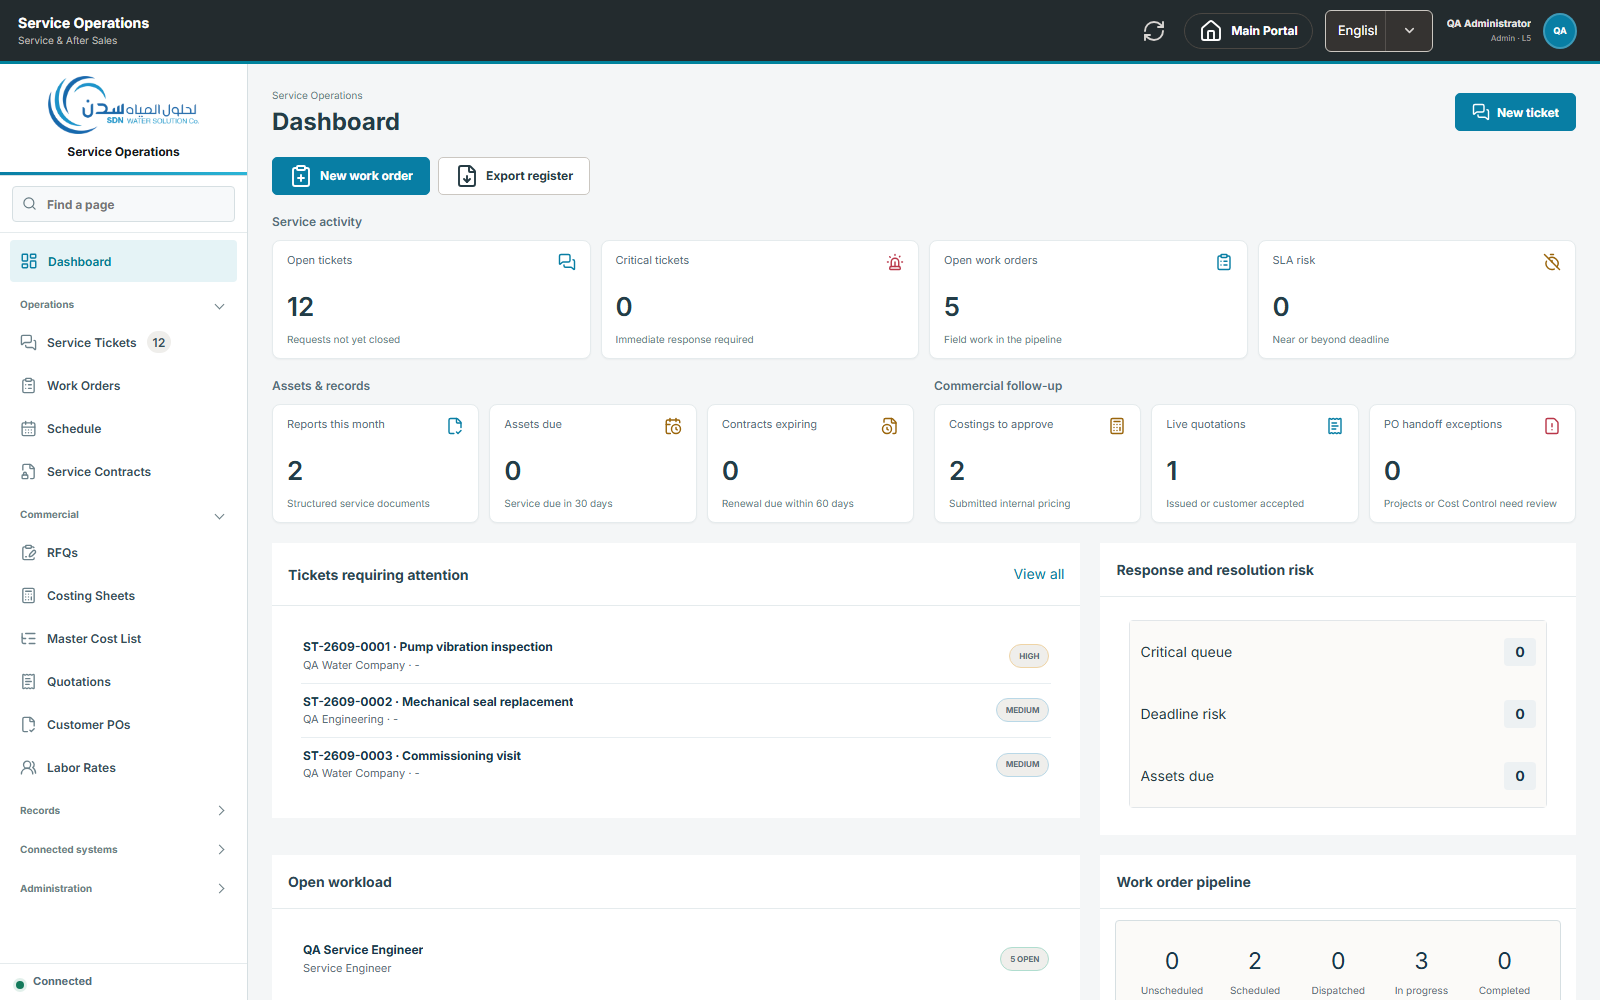
Task: Click the Customer POs icon
Action: pyautogui.click(x=29, y=725)
